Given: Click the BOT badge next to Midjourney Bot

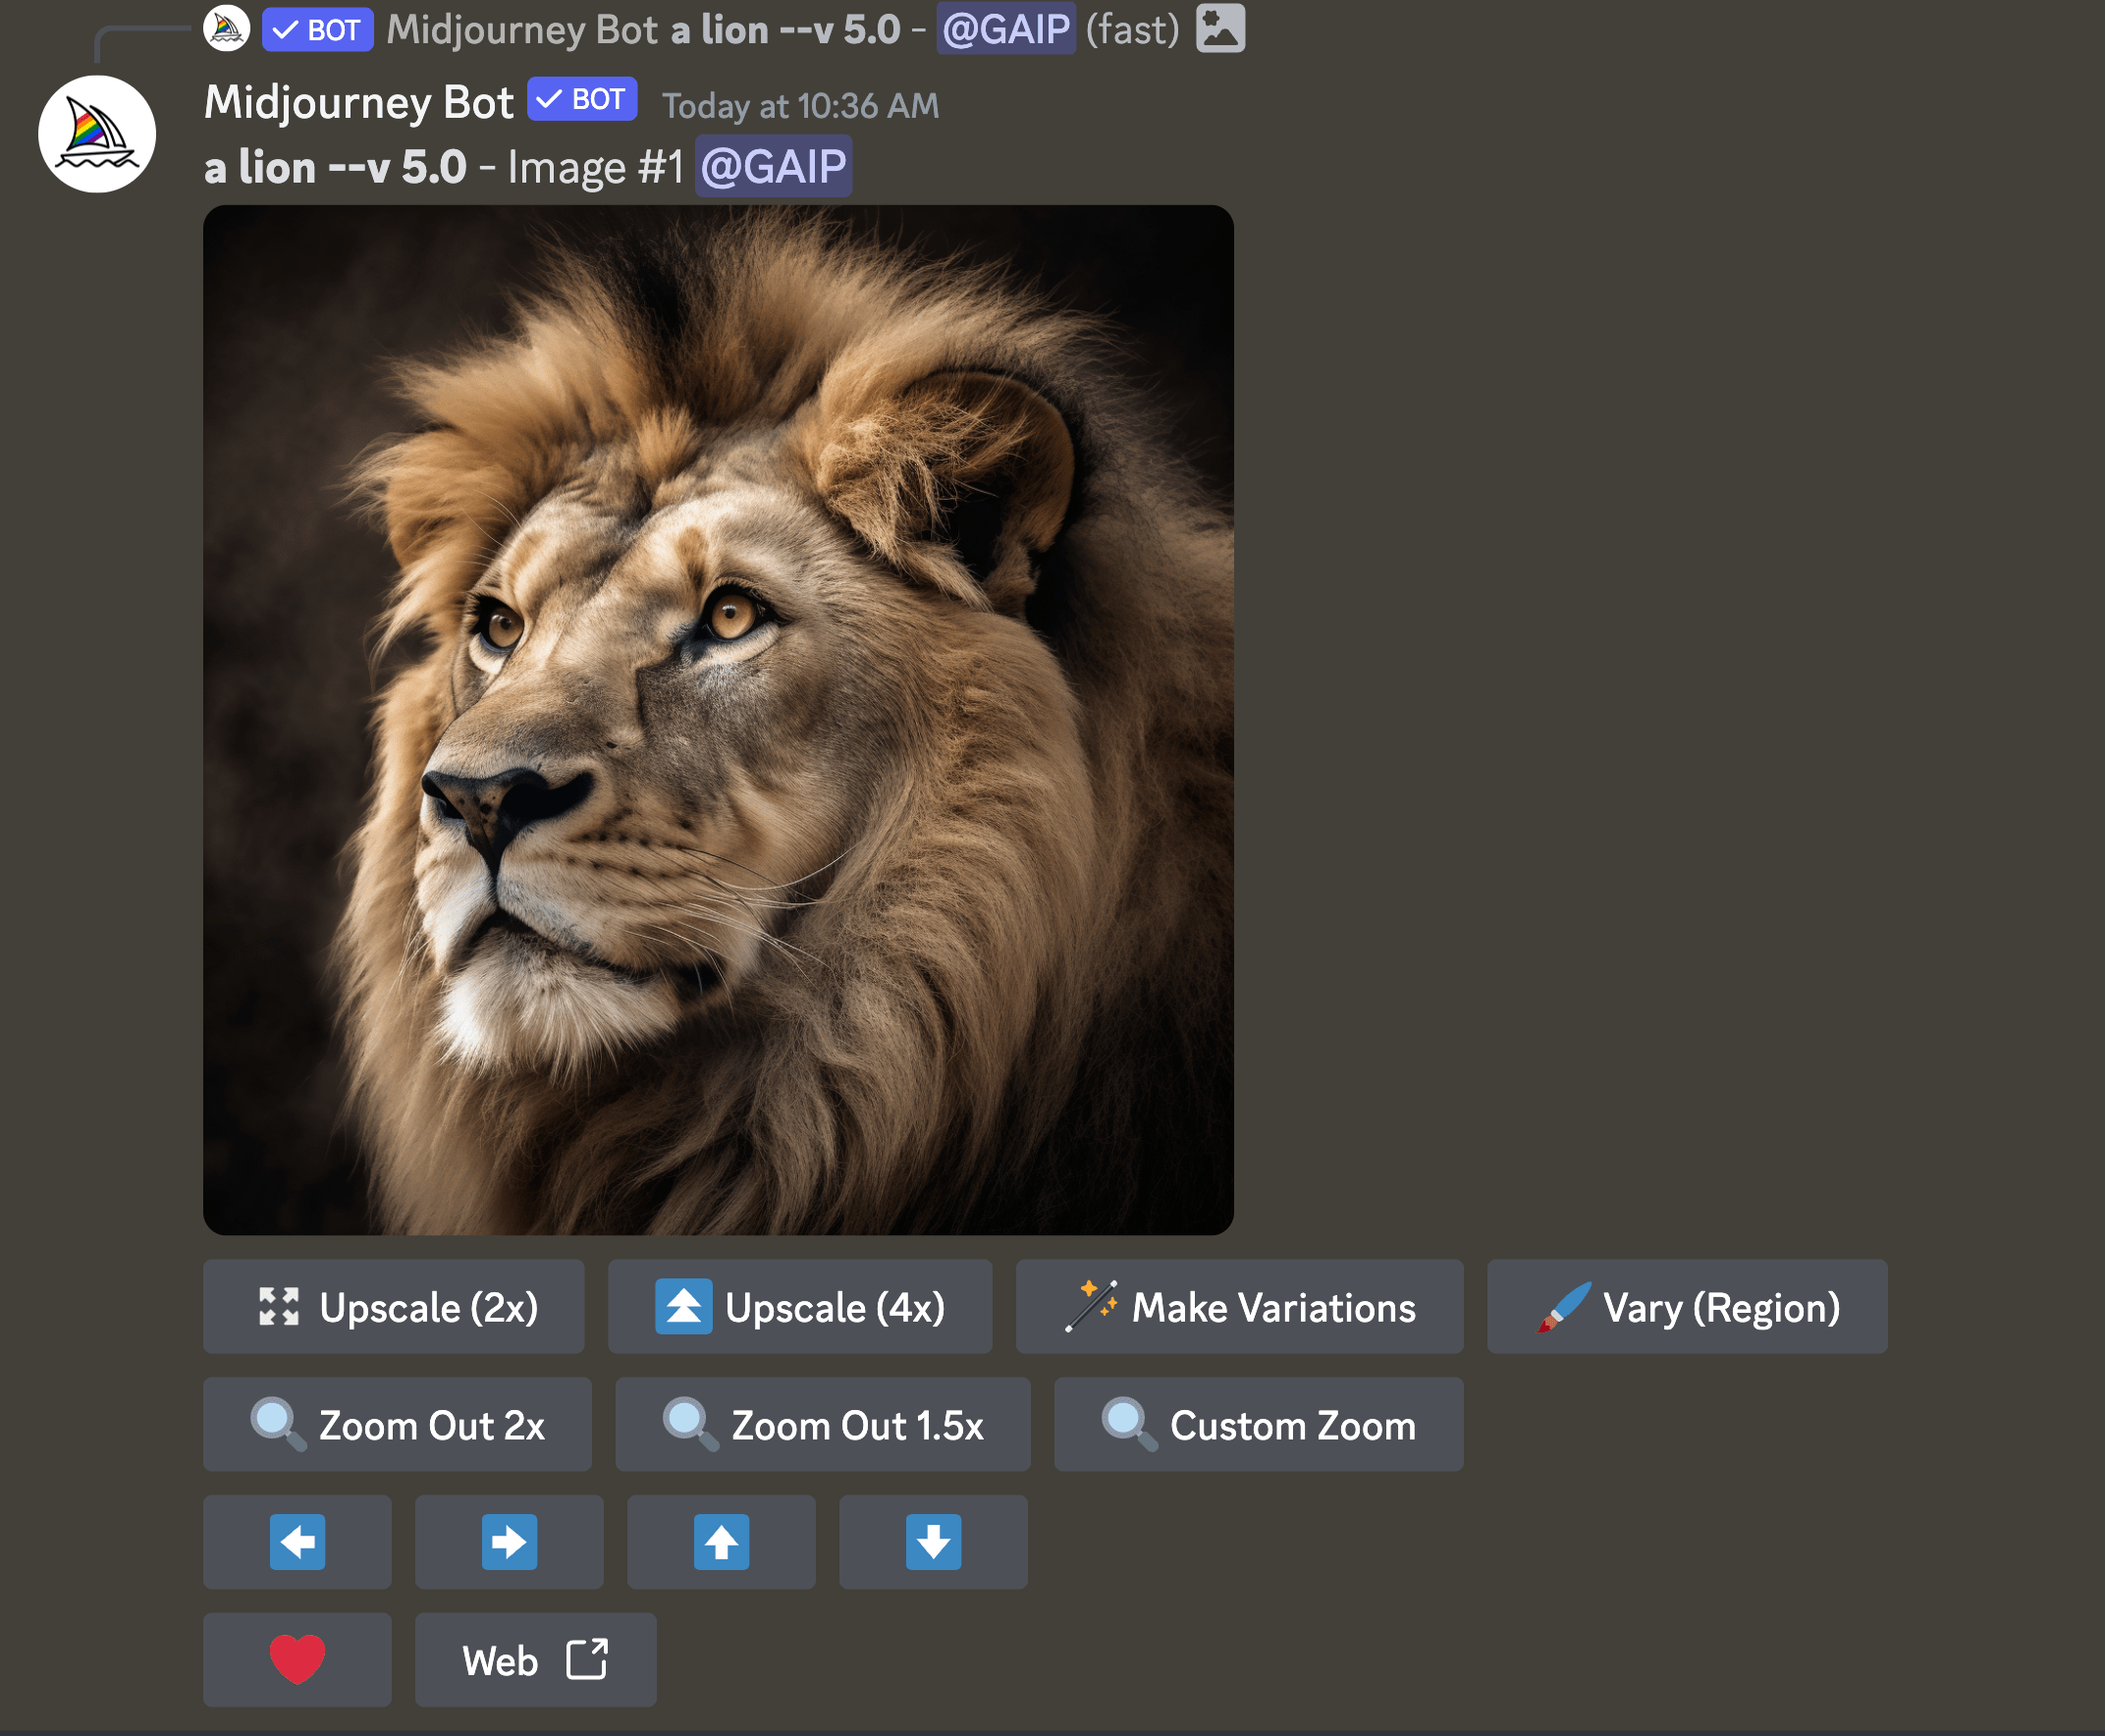Looking at the screenshot, I should [583, 100].
